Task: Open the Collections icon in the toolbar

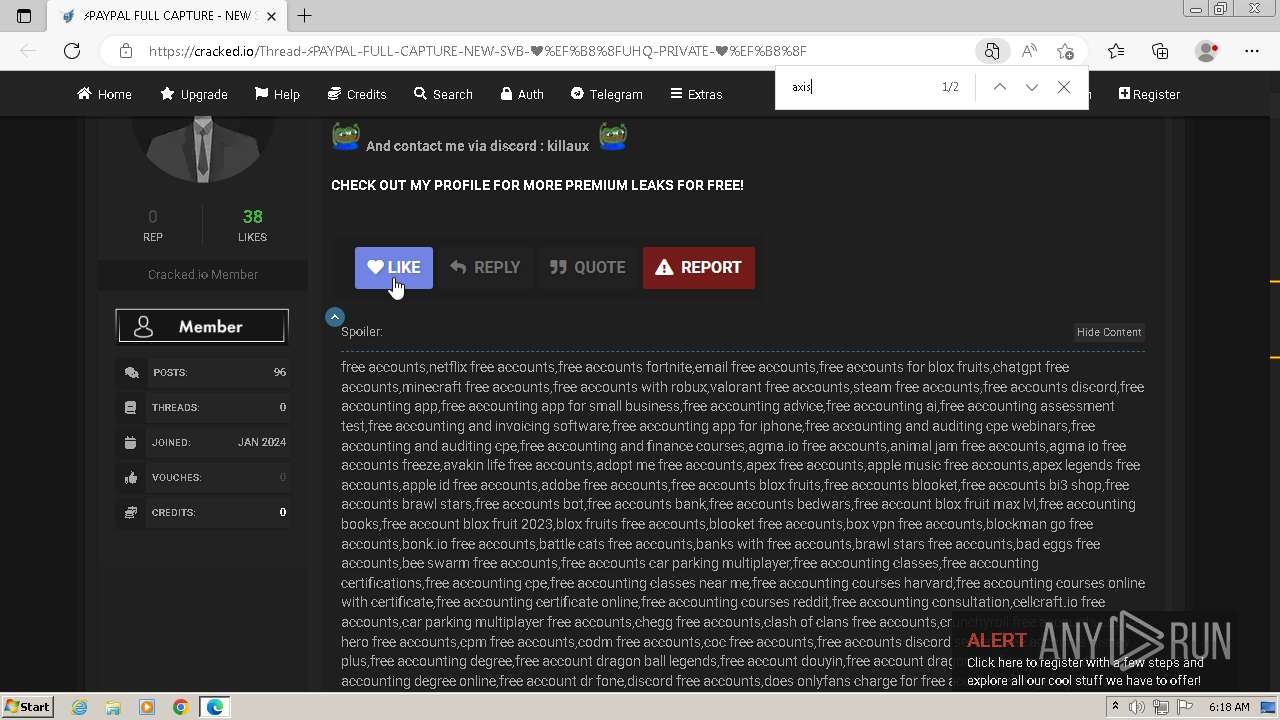Action: 1160,51
